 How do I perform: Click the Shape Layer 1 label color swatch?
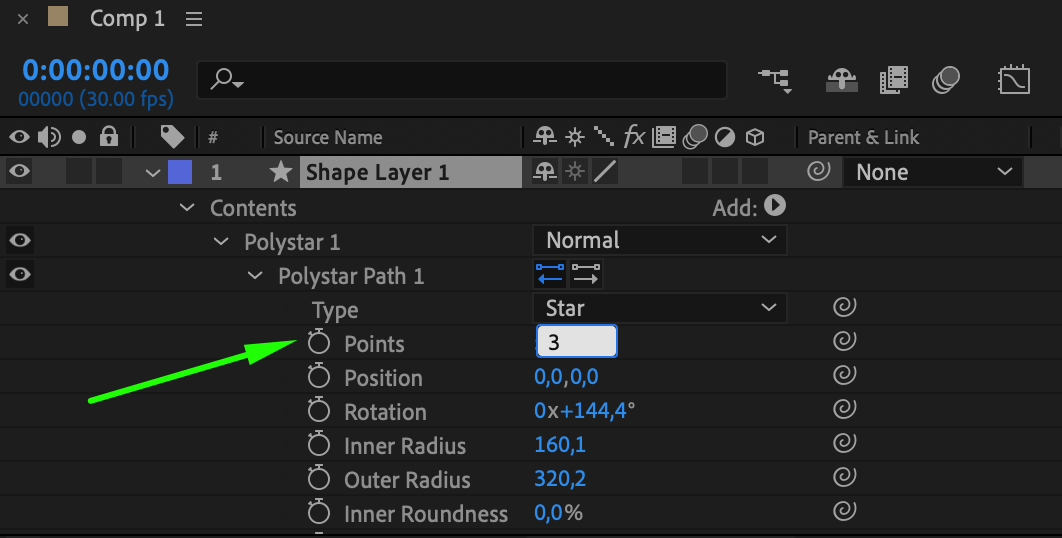point(180,172)
